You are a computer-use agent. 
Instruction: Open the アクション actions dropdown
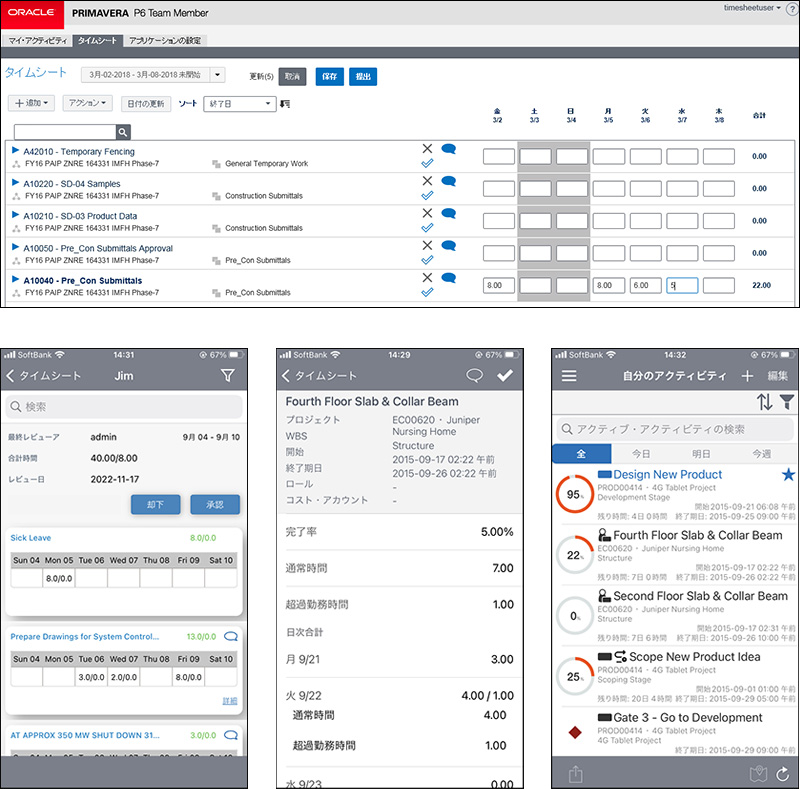click(x=88, y=103)
